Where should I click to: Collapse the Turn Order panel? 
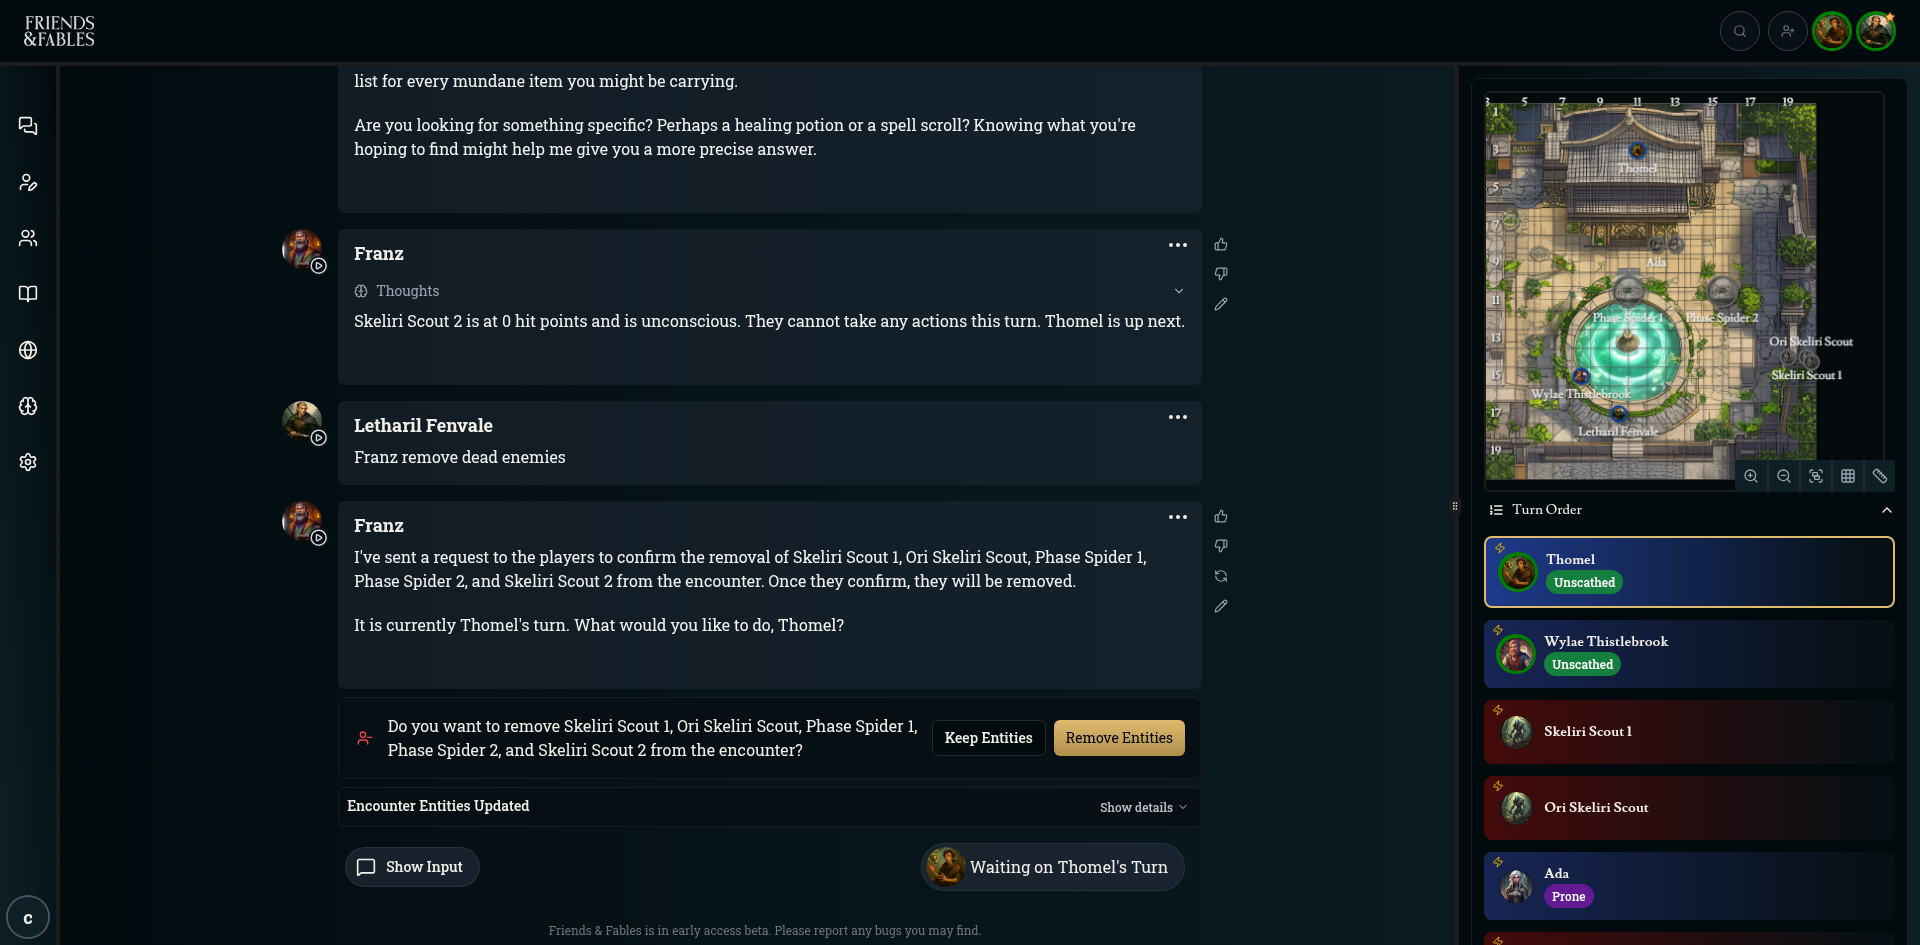pos(1886,510)
